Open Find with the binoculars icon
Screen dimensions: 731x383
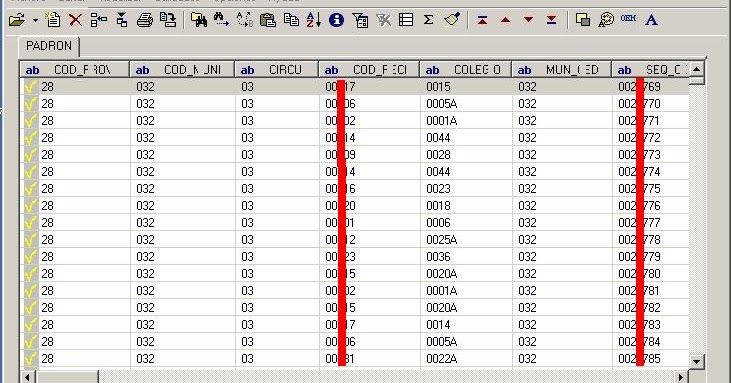click(x=199, y=20)
